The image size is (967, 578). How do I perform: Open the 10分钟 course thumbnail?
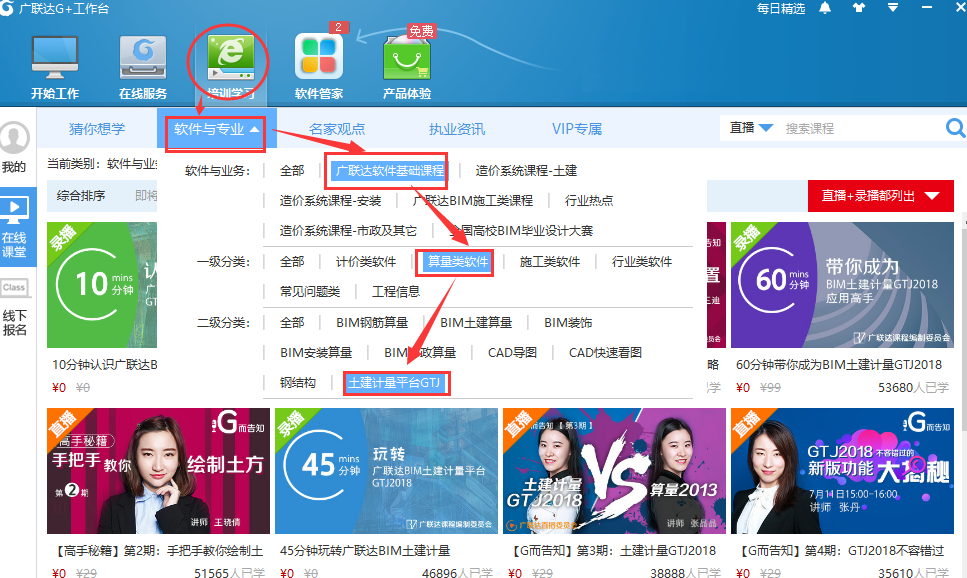[102, 285]
